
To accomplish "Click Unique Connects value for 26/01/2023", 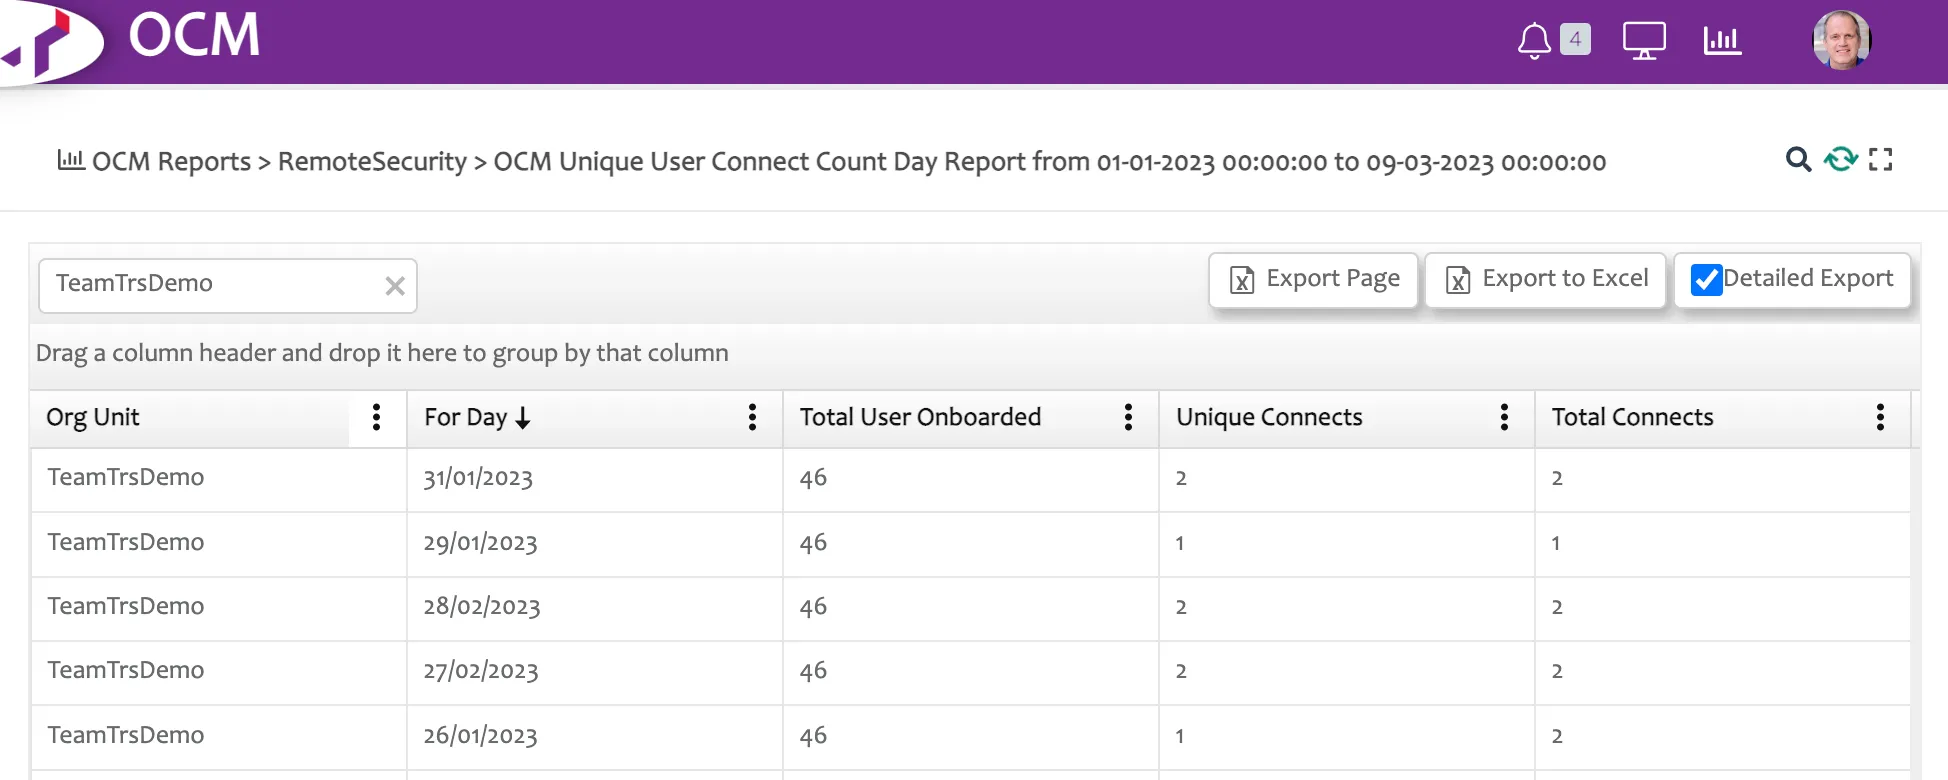I will pyautogui.click(x=1180, y=736).
